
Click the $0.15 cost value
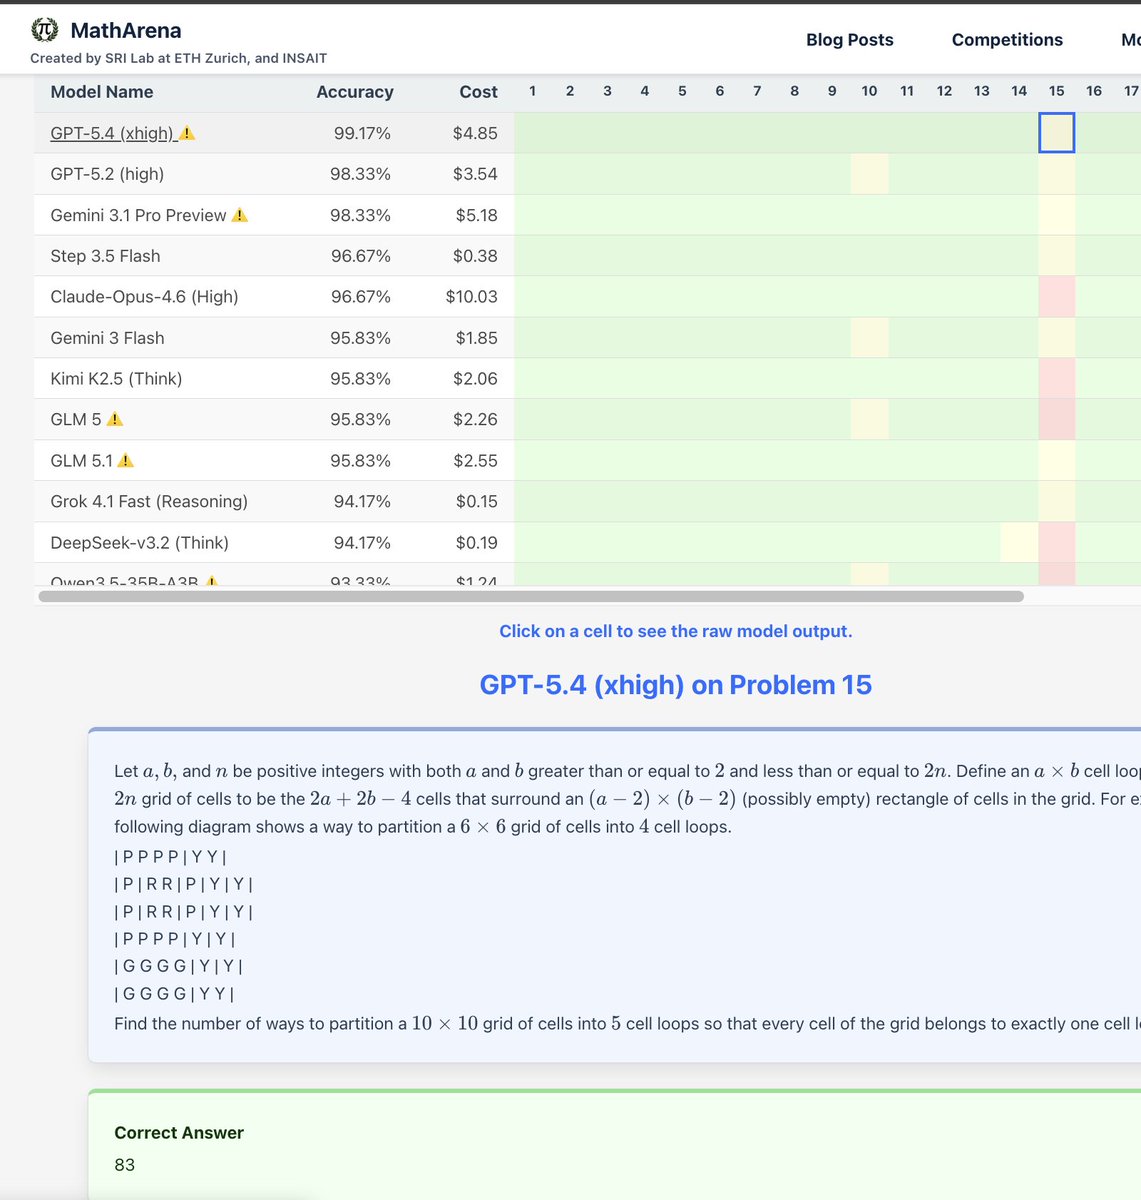475,501
